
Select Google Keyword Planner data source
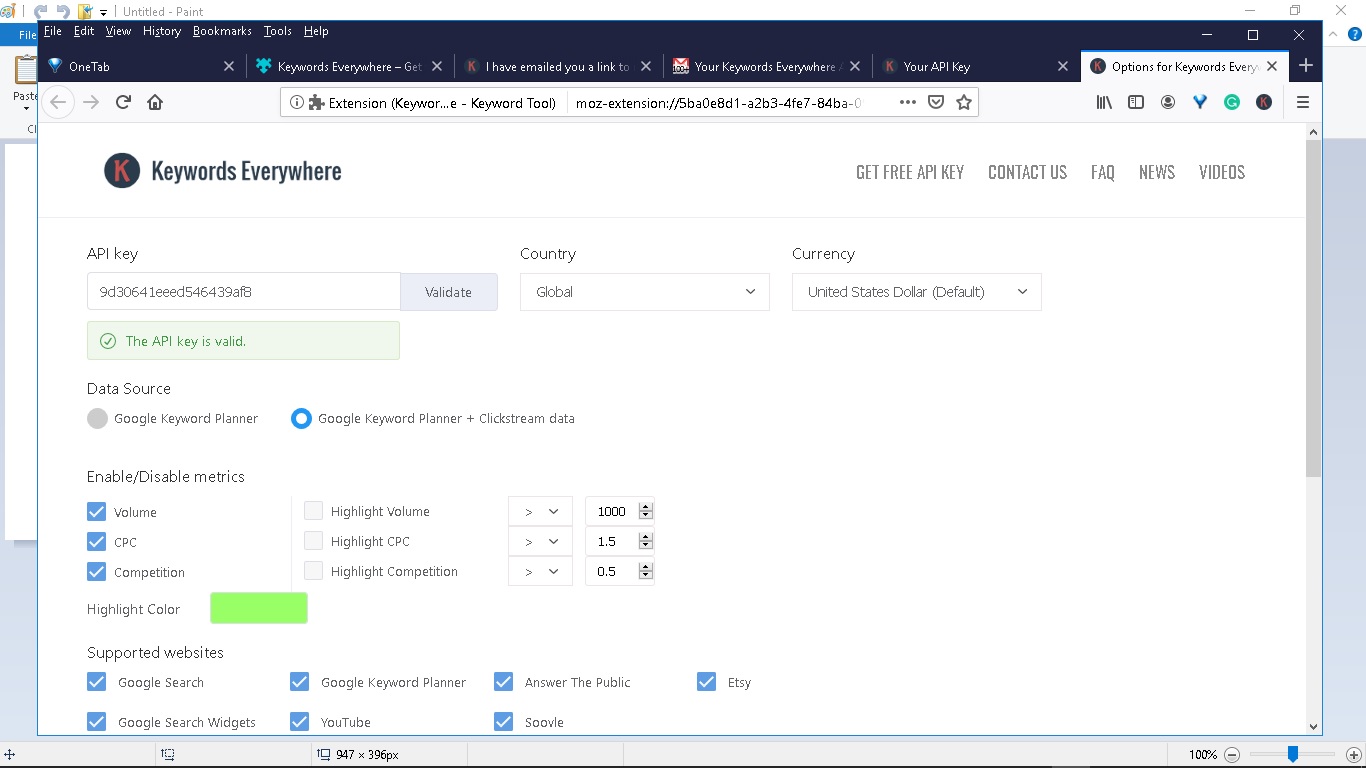click(97, 419)
